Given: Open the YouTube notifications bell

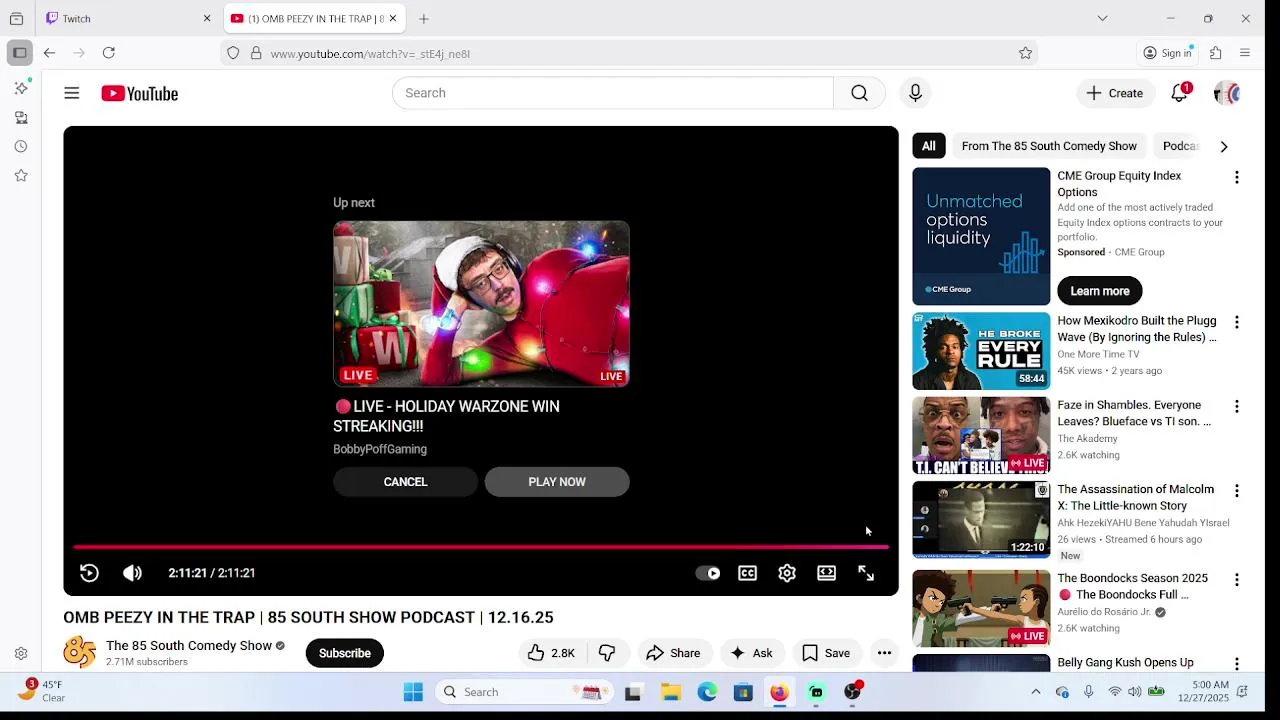Looking at the screenshot, I should pyautogui.click(x=1180, y=93).
